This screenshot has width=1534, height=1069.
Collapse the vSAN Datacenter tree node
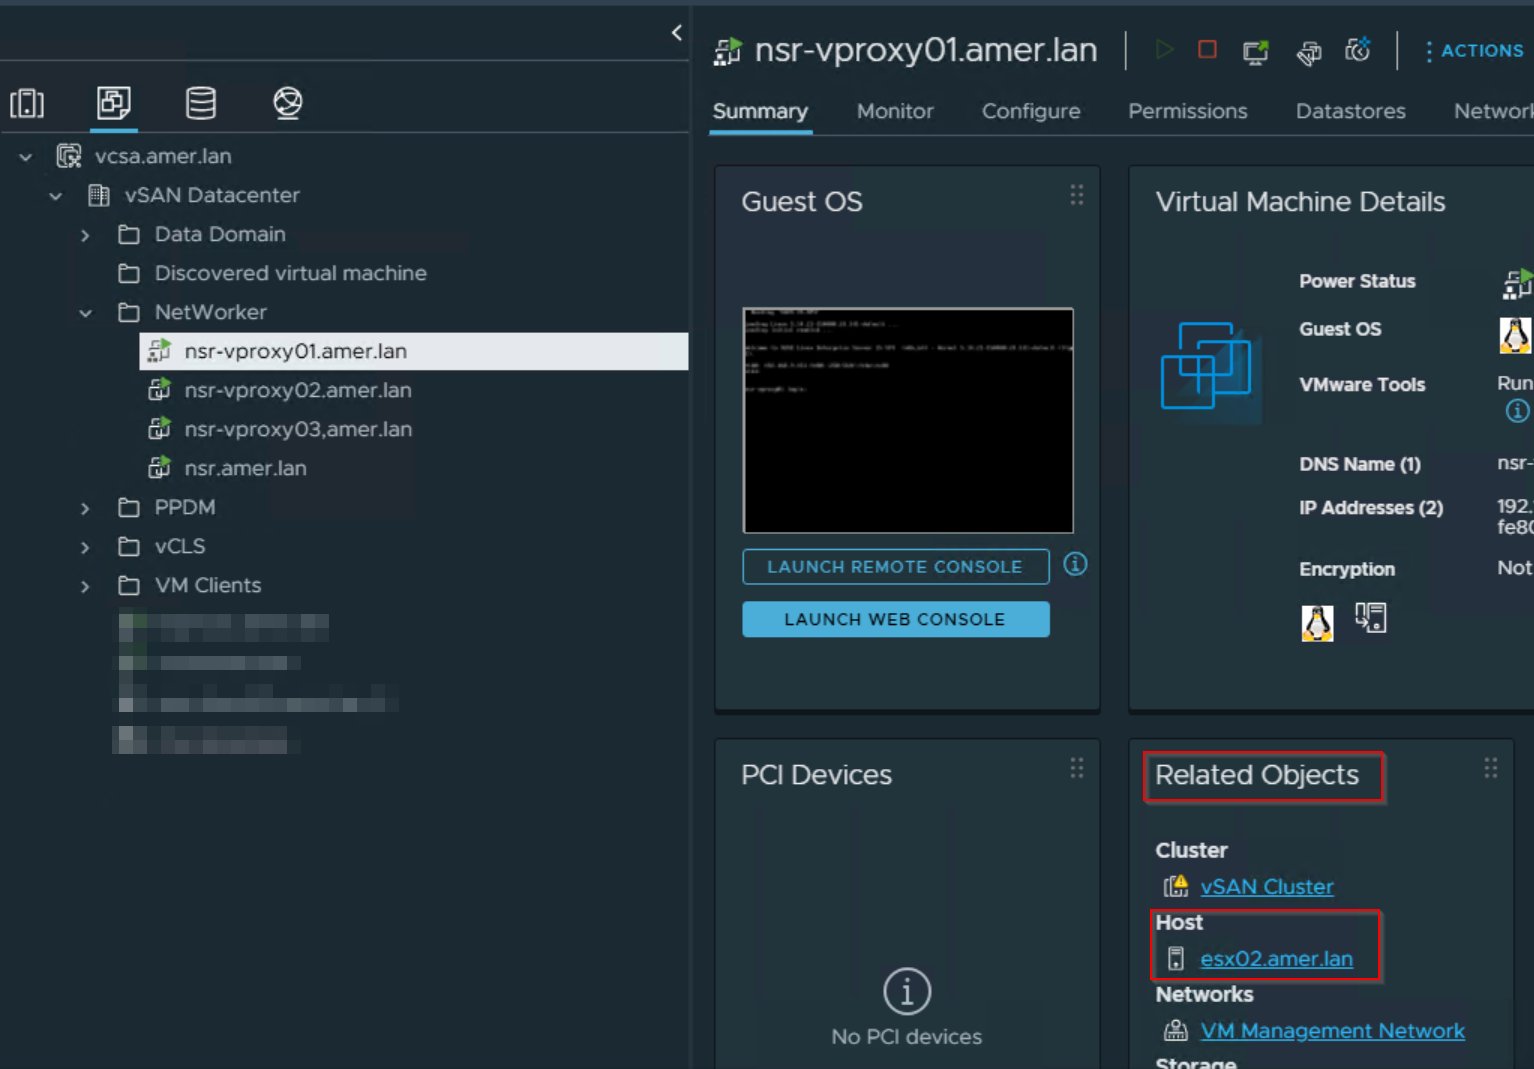(x=56, y=195)
